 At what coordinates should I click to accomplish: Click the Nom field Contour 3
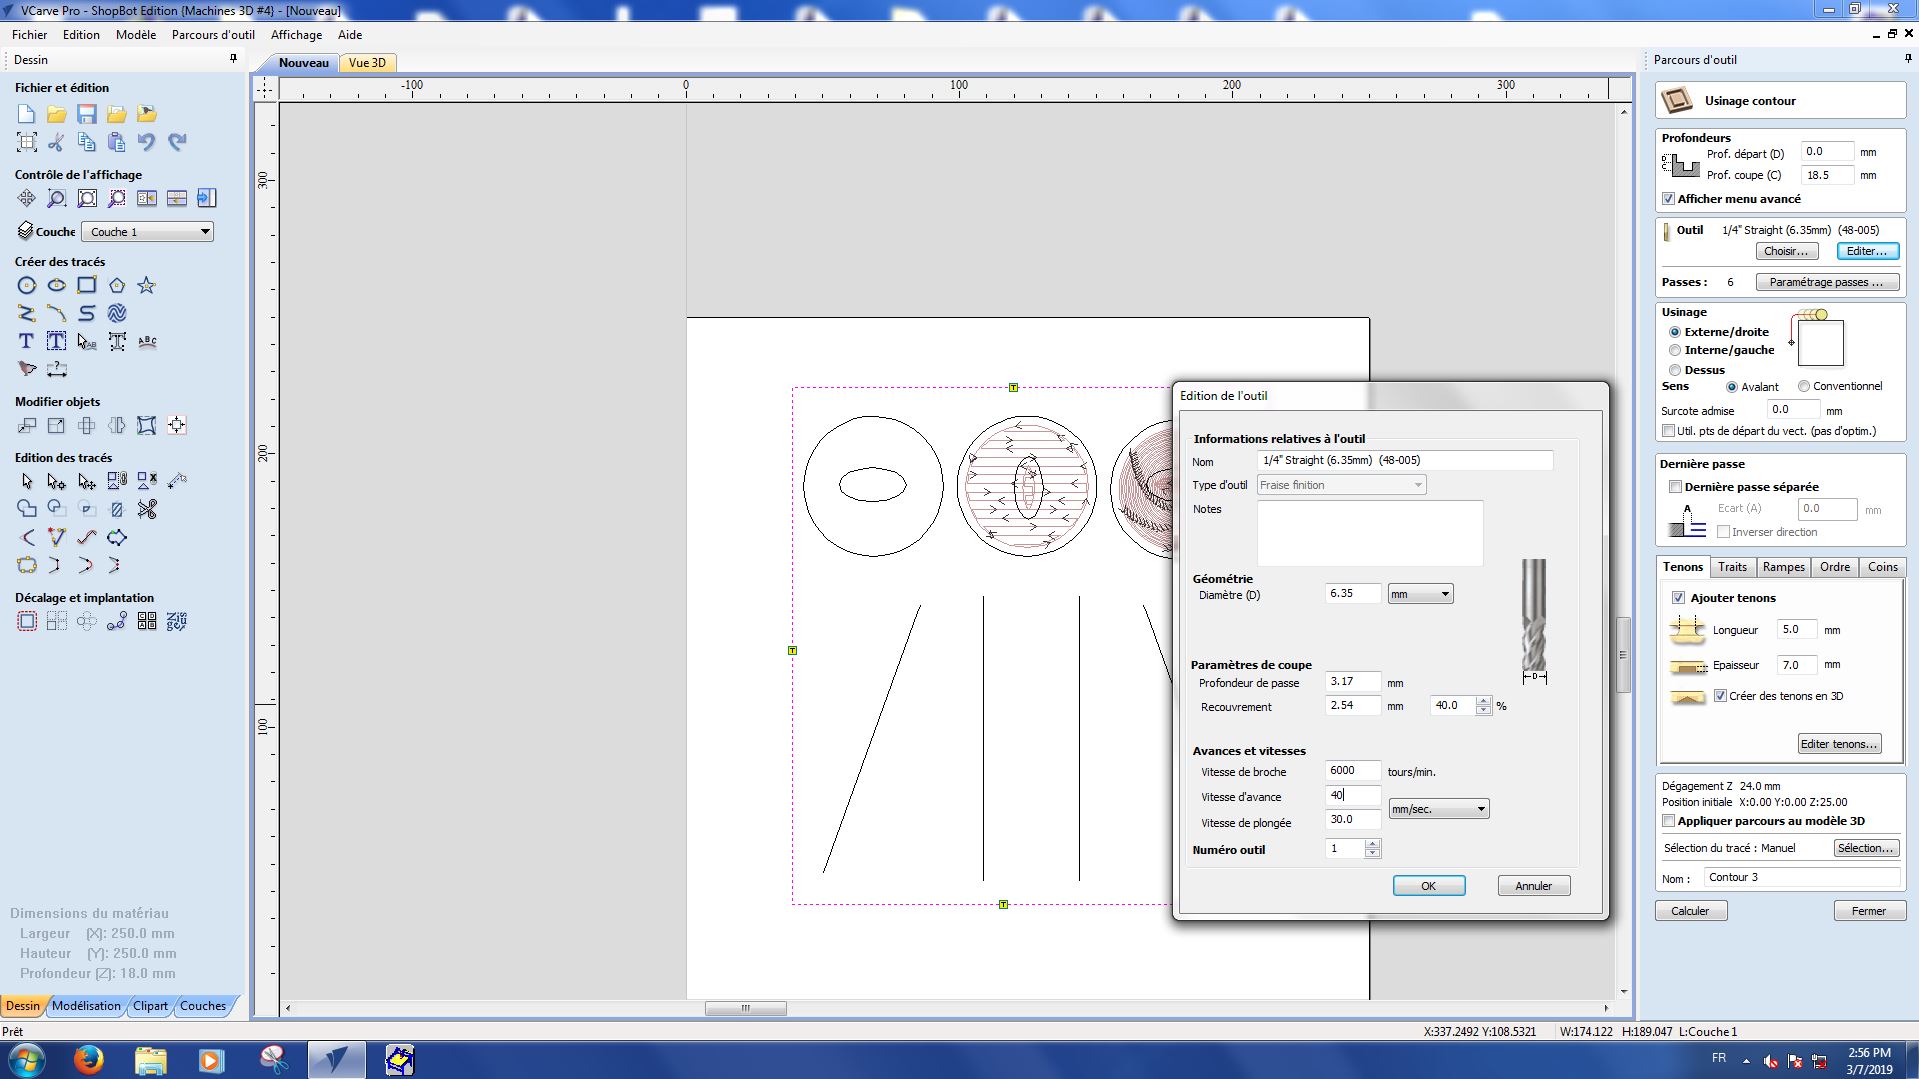click(1800, 877)
